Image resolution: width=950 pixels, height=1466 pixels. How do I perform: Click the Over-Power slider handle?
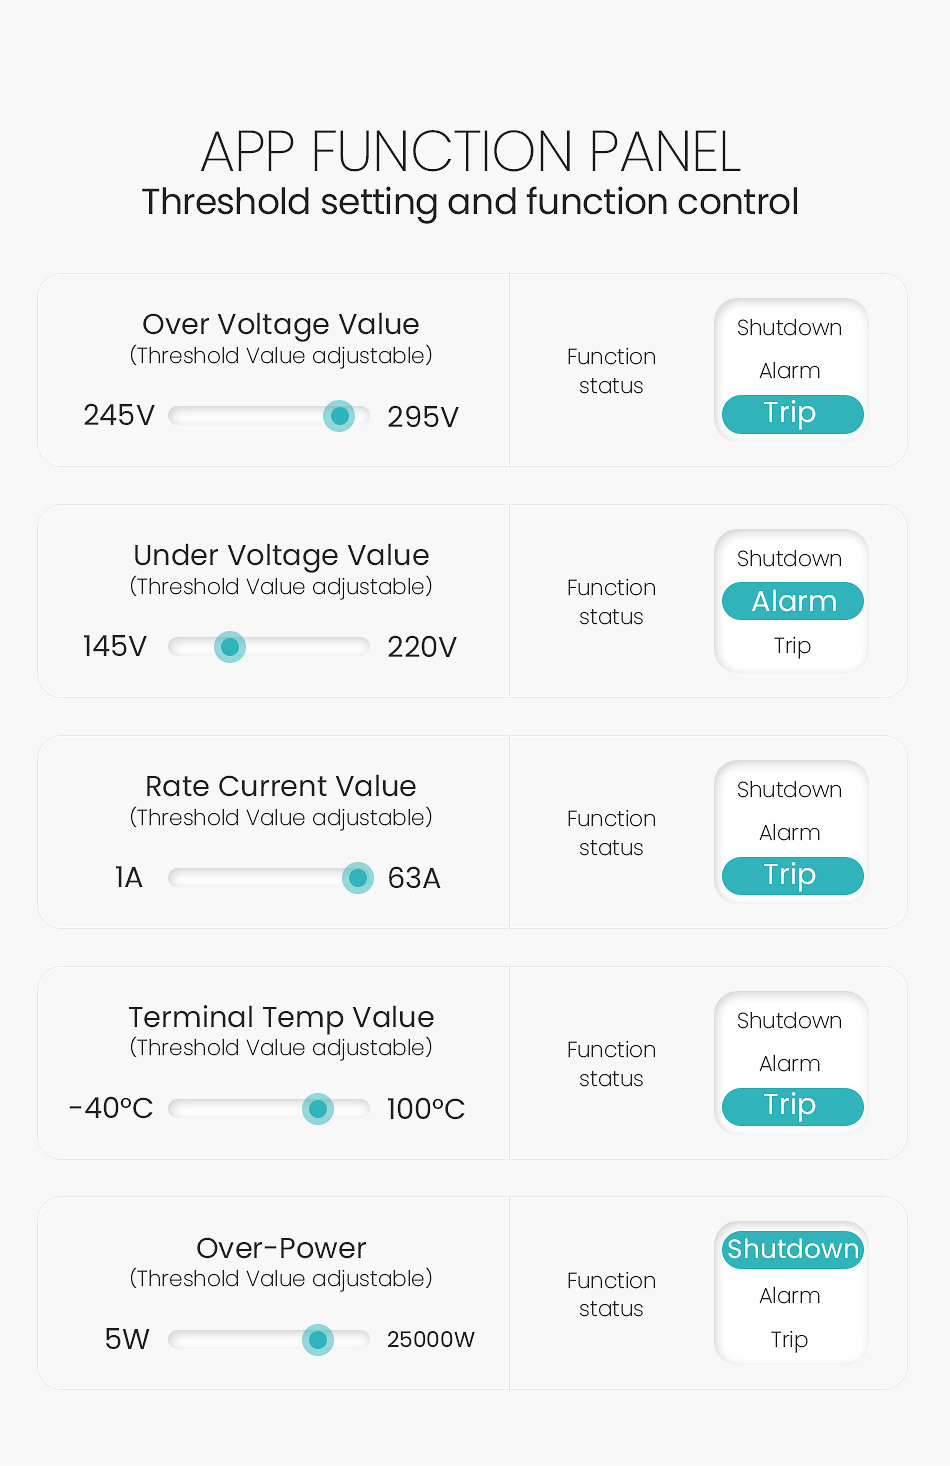point(318,1339)
